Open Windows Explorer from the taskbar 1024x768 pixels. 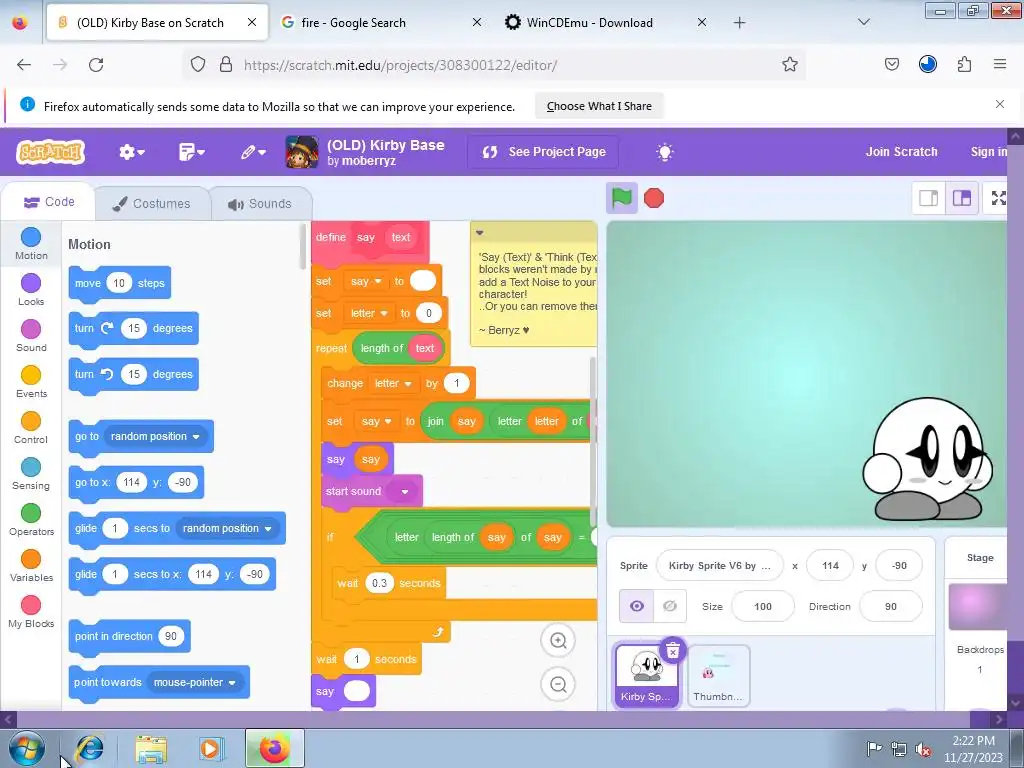click(x=151, y=749)
